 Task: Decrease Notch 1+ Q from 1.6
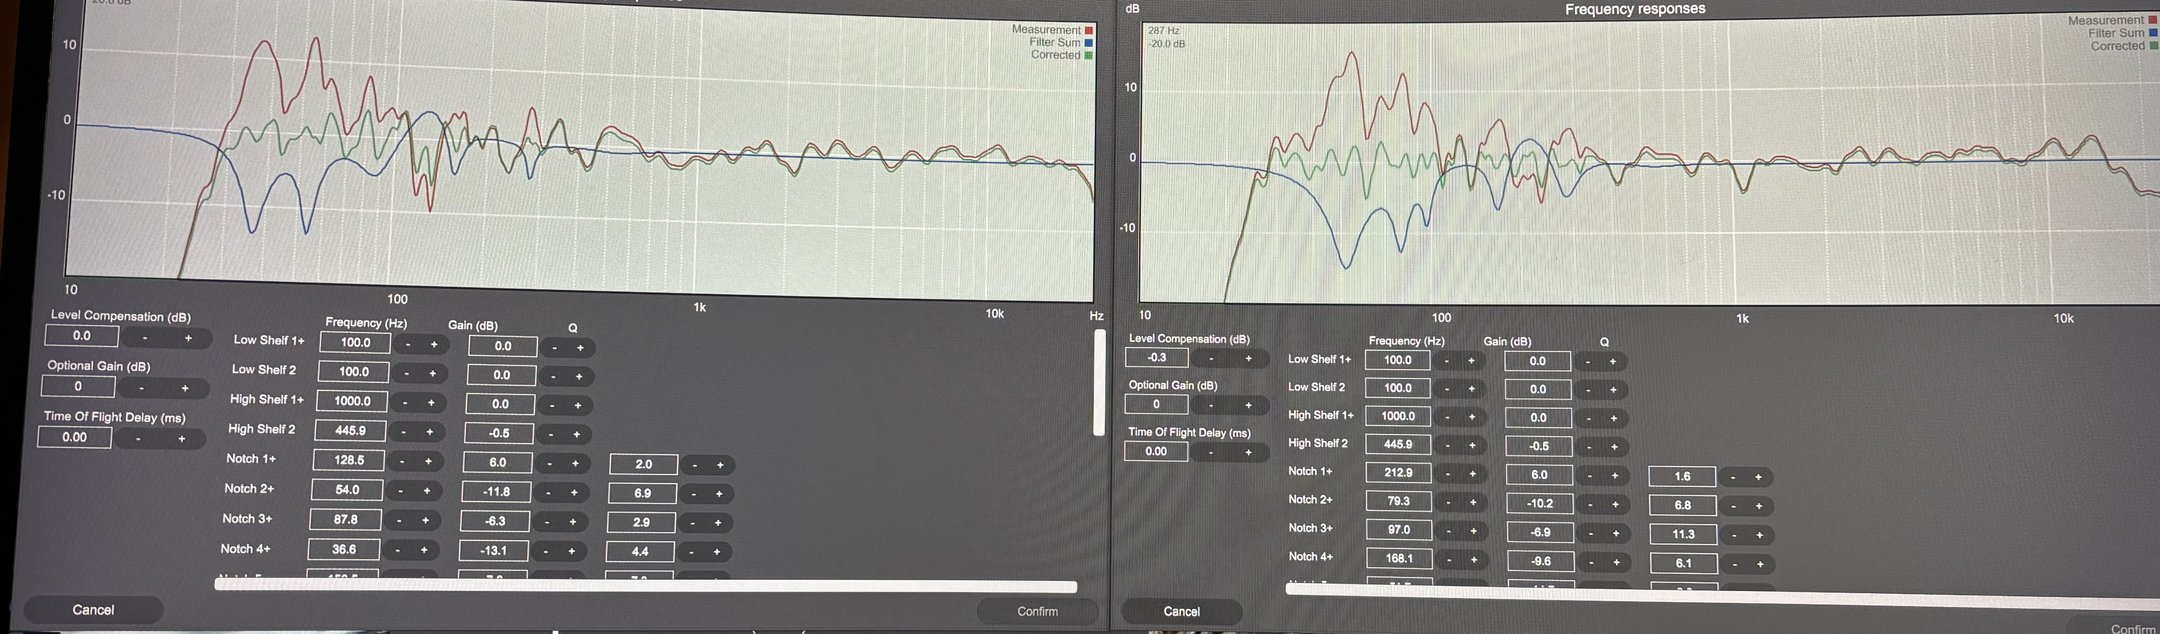(1733, 477)
